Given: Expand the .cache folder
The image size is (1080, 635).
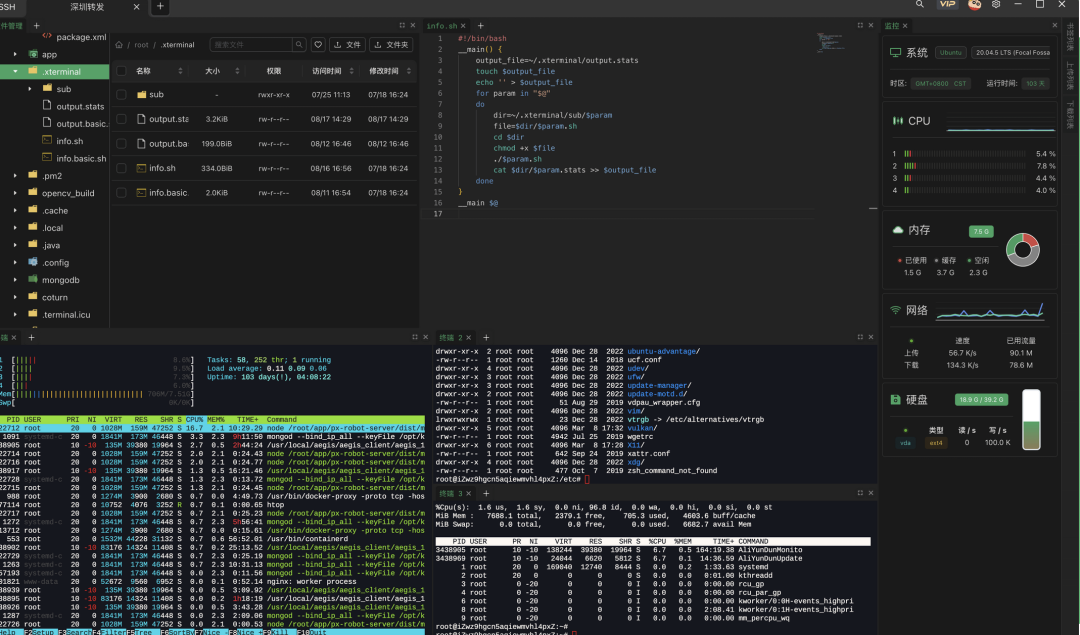Looking at the screenshot, I should [15, 210].
